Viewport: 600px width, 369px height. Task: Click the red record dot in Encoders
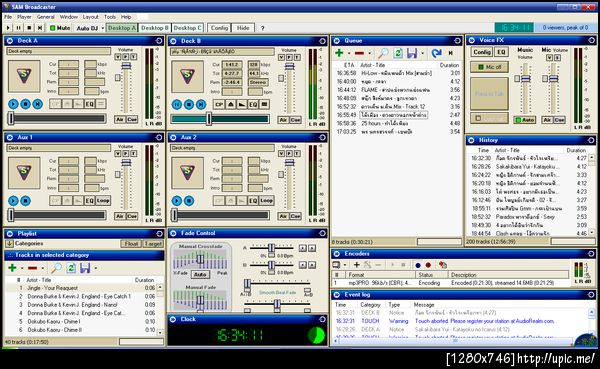click(x=428, y=265)
